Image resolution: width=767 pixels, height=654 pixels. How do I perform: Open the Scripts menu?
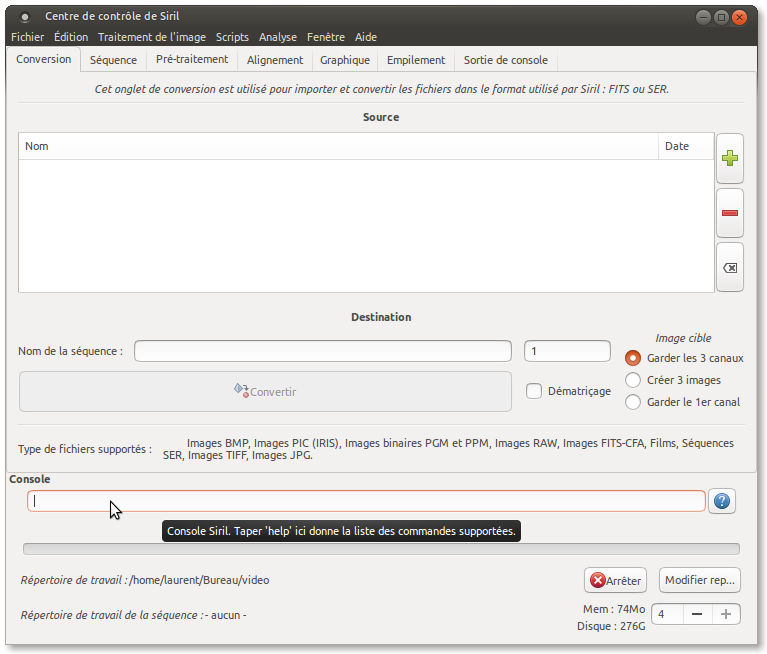tap(232, 37)
